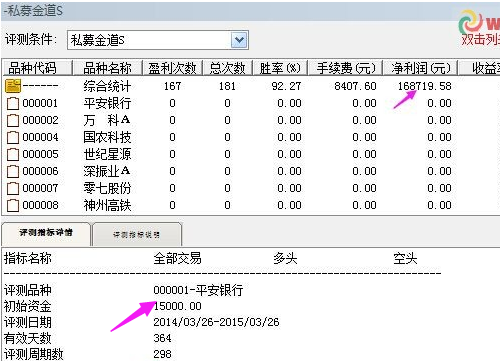Click the -私募金道S window title
500x361 pixels.
[33, 11]
